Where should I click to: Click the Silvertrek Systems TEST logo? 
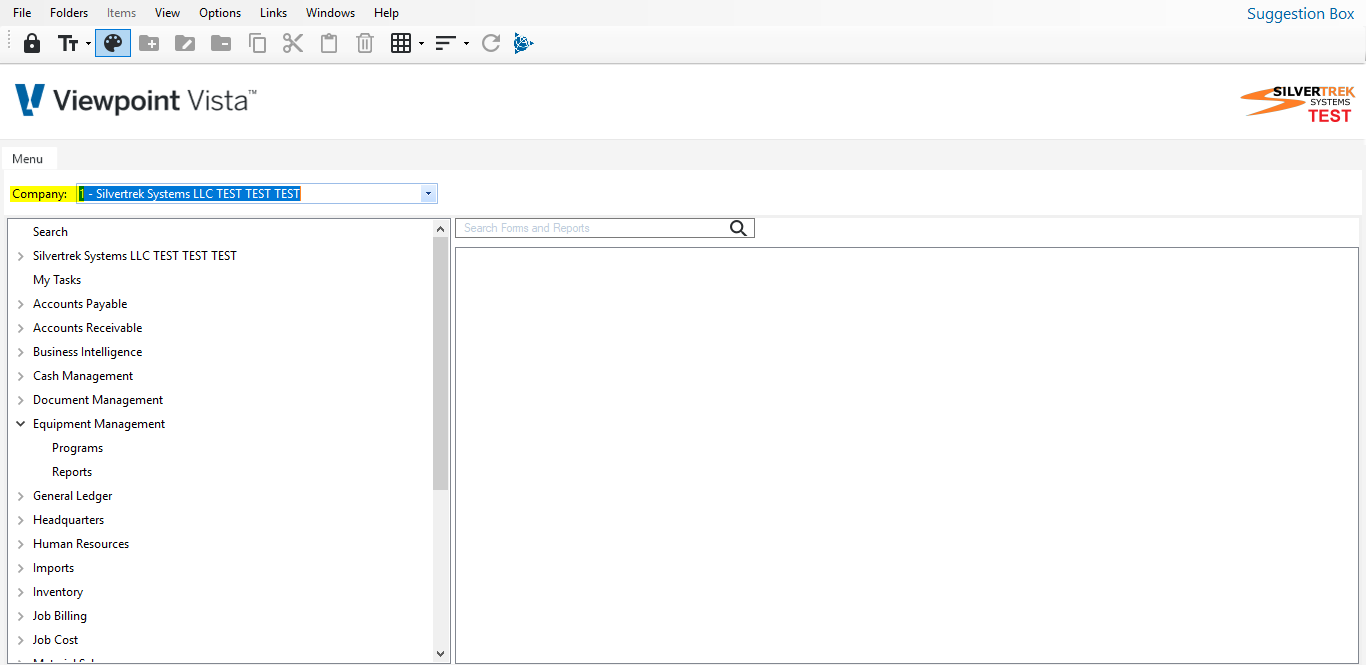[x=1298, y=104]
